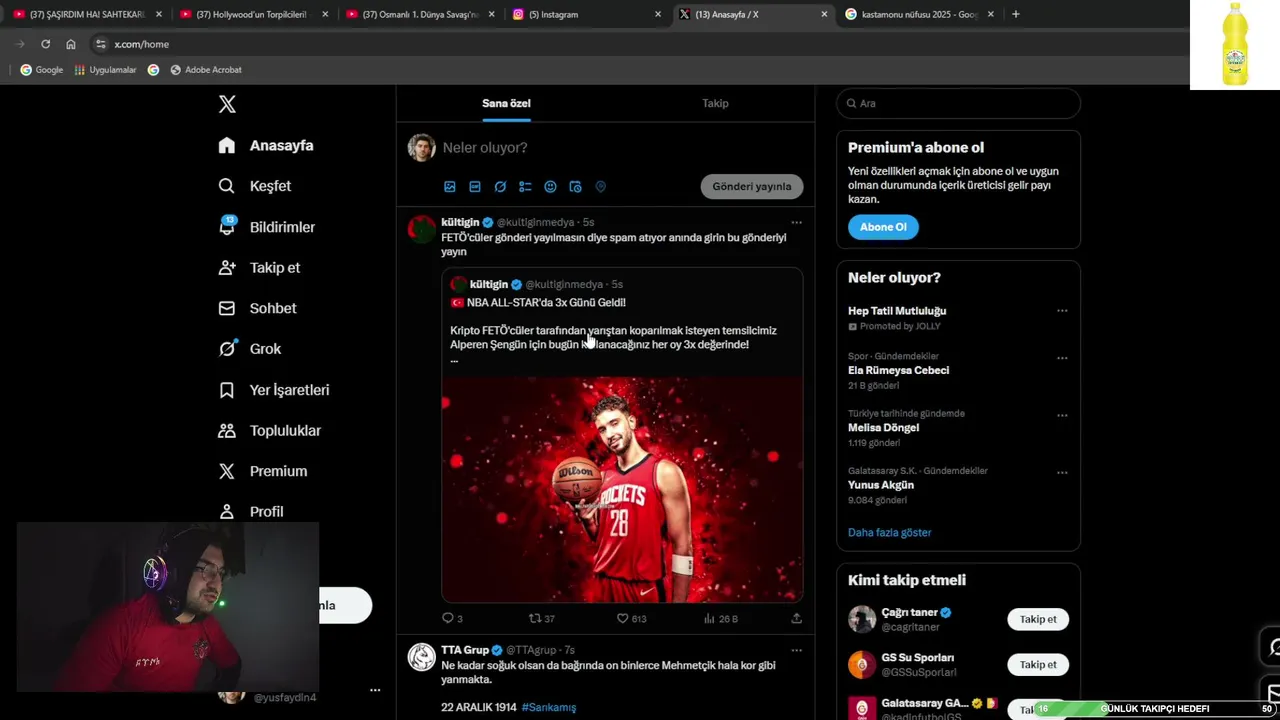Screen dimensions: 1280x720
Task: Switch to the Instagram browser tab
Action: [587, 14]
